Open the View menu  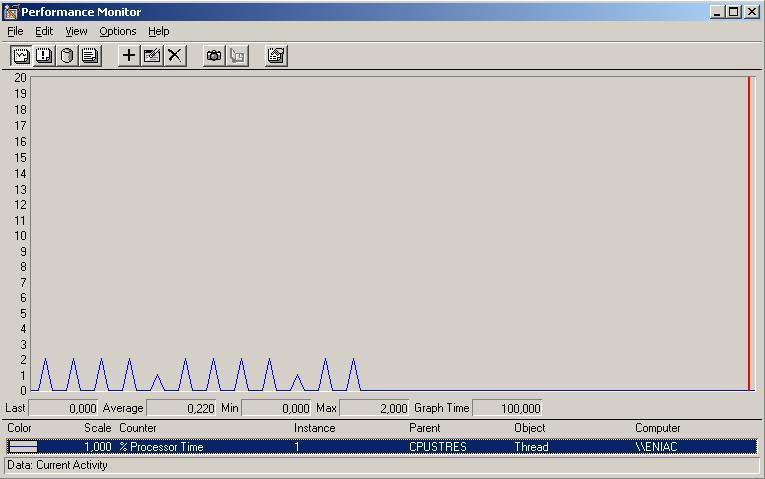click(76, 31)
